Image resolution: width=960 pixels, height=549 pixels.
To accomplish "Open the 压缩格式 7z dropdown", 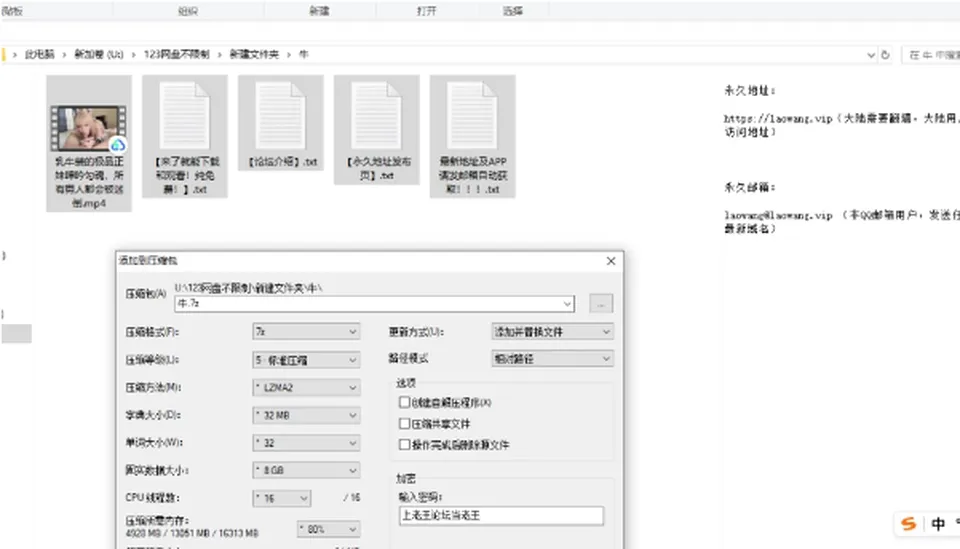I will tap(306, 331).
